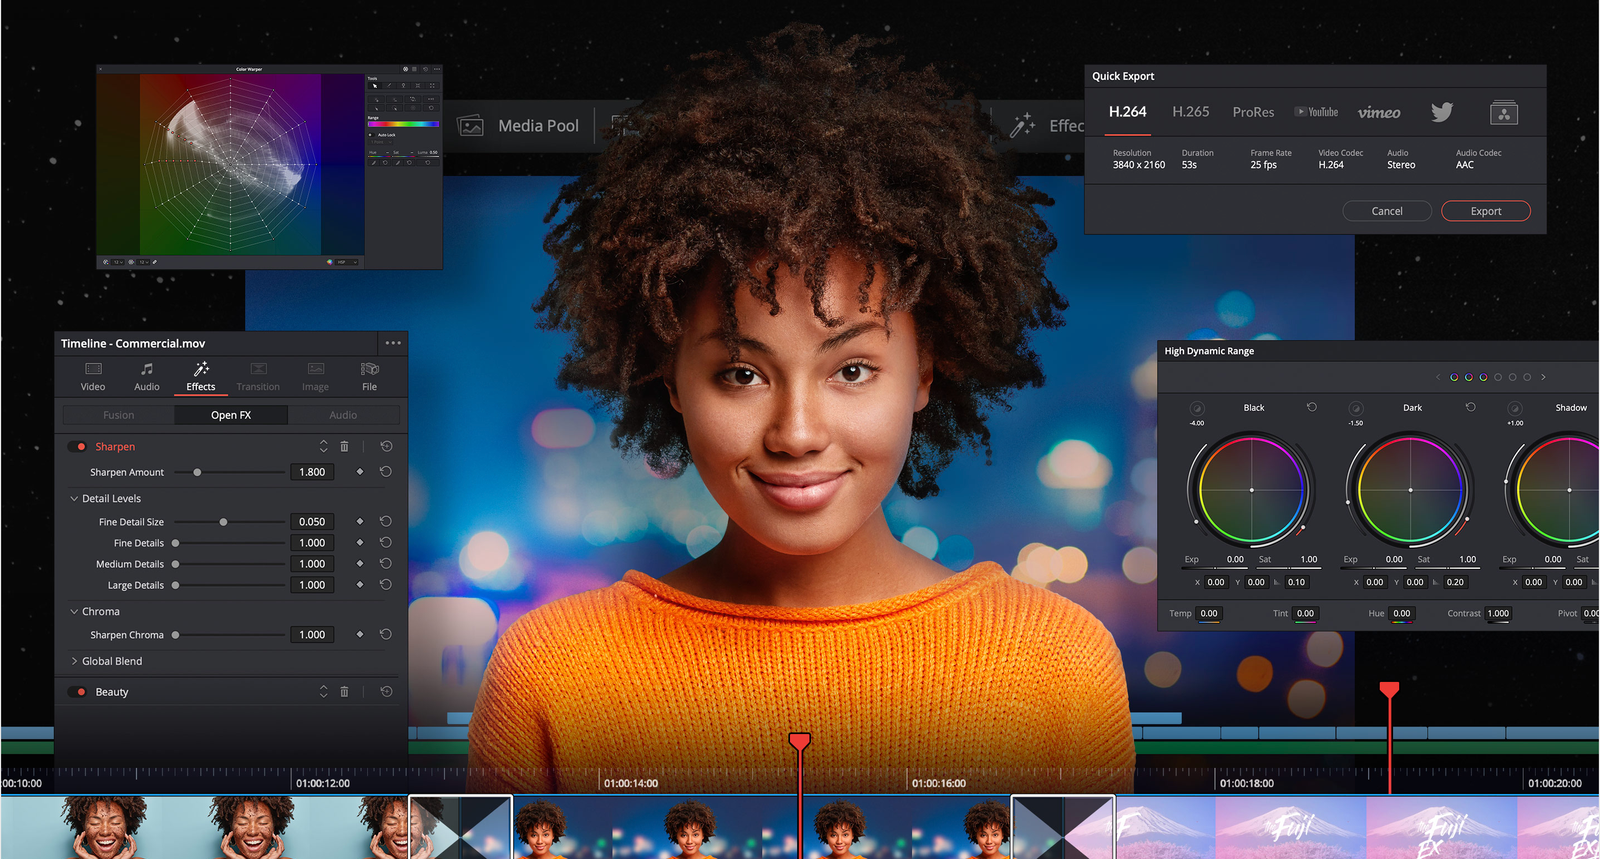
Task: Select the ProRes export preset
Action: 1253,112
